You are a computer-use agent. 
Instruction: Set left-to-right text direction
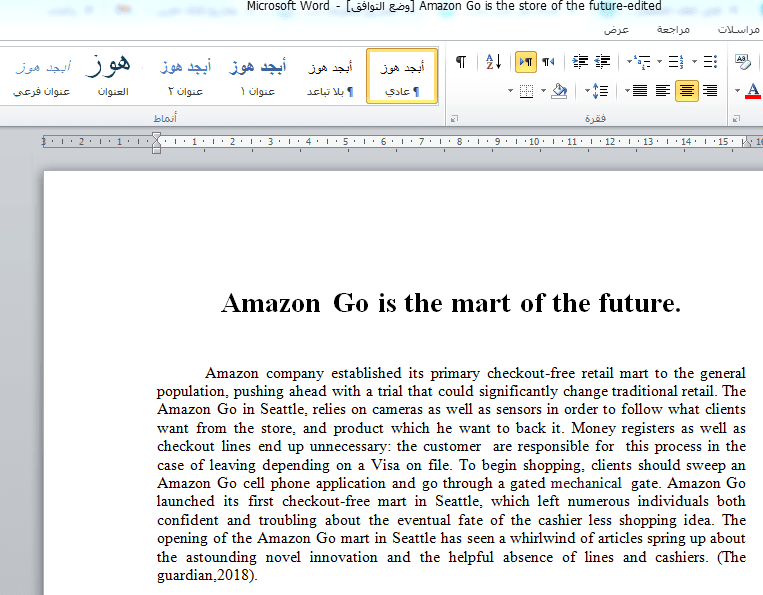[x=526, y=62]
